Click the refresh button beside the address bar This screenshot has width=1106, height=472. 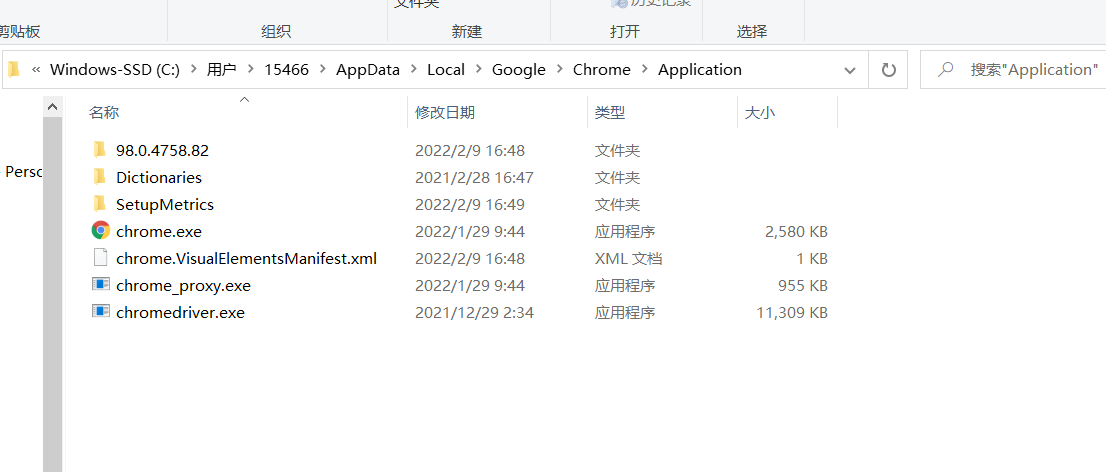pos(889,69)
